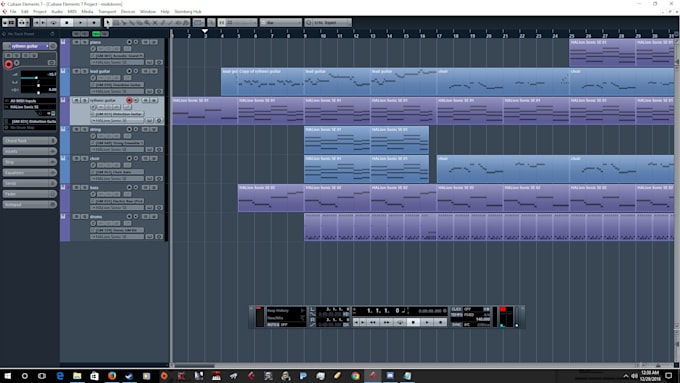Open the MIDI menu
This screenshot has height=383, width=680.
72,12
